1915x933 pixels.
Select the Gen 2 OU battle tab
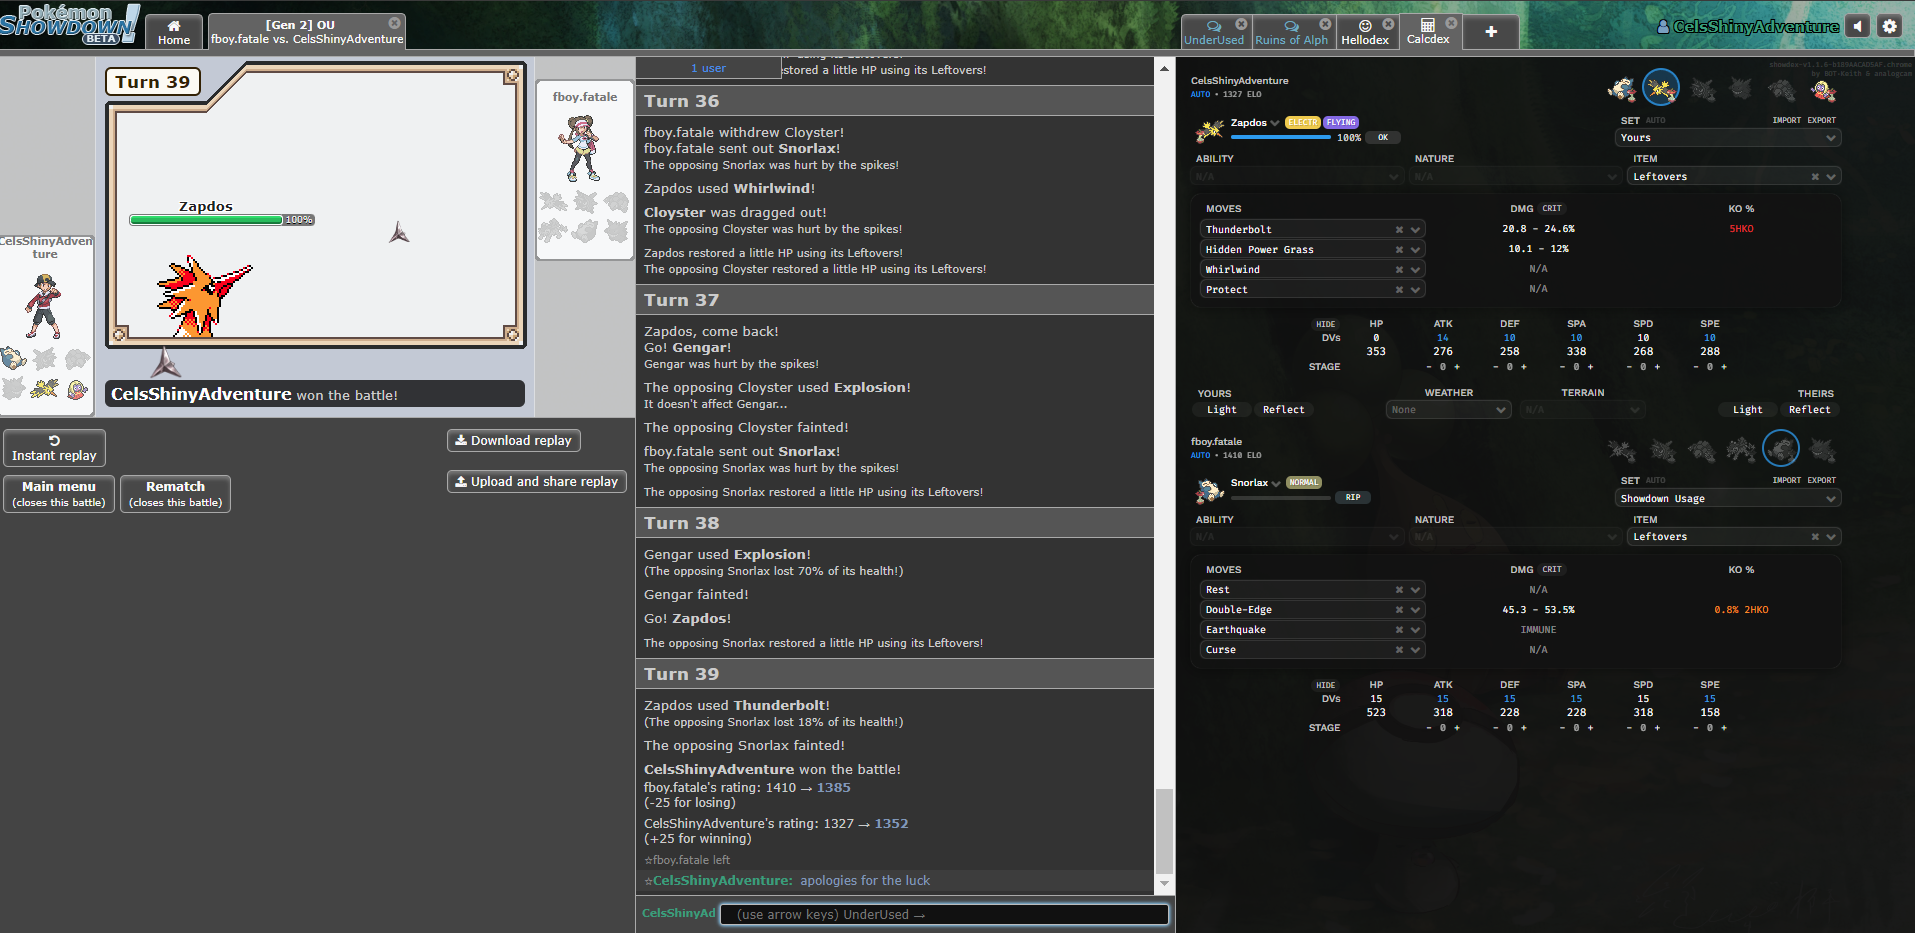(306, 32)
